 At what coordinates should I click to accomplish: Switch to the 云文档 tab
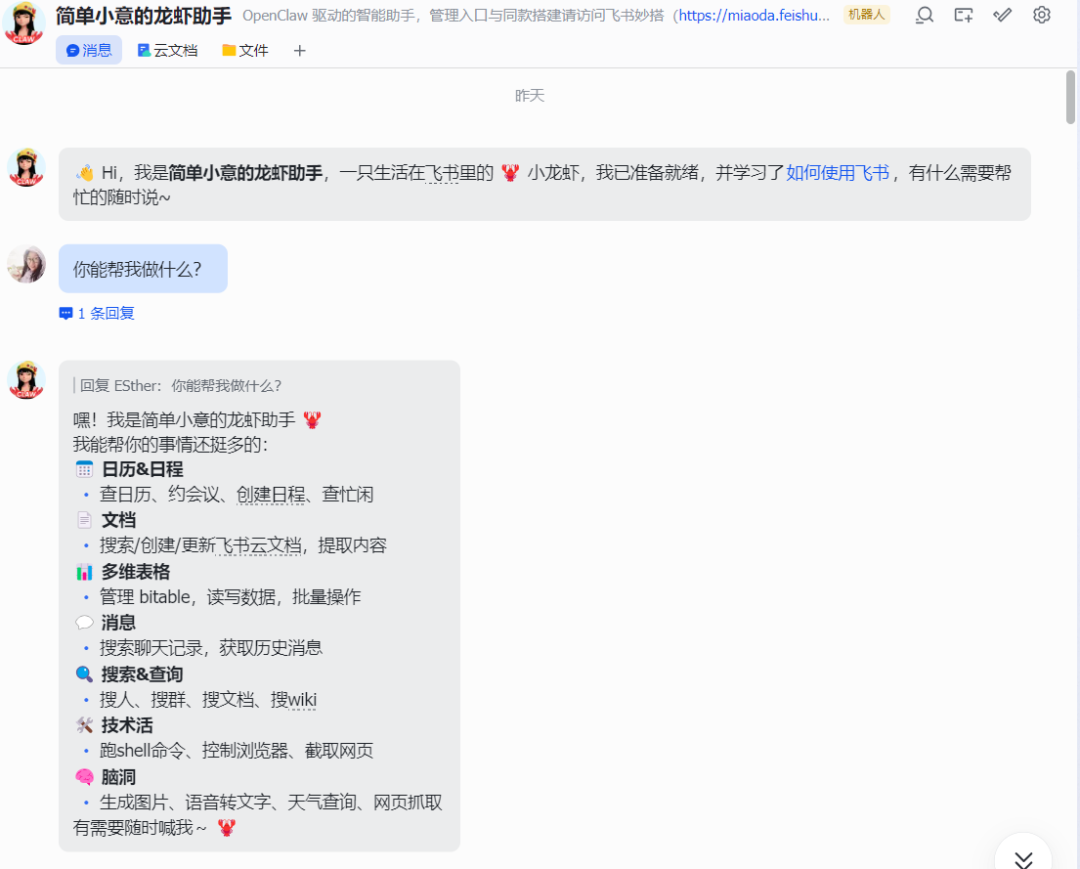[167, 50]
